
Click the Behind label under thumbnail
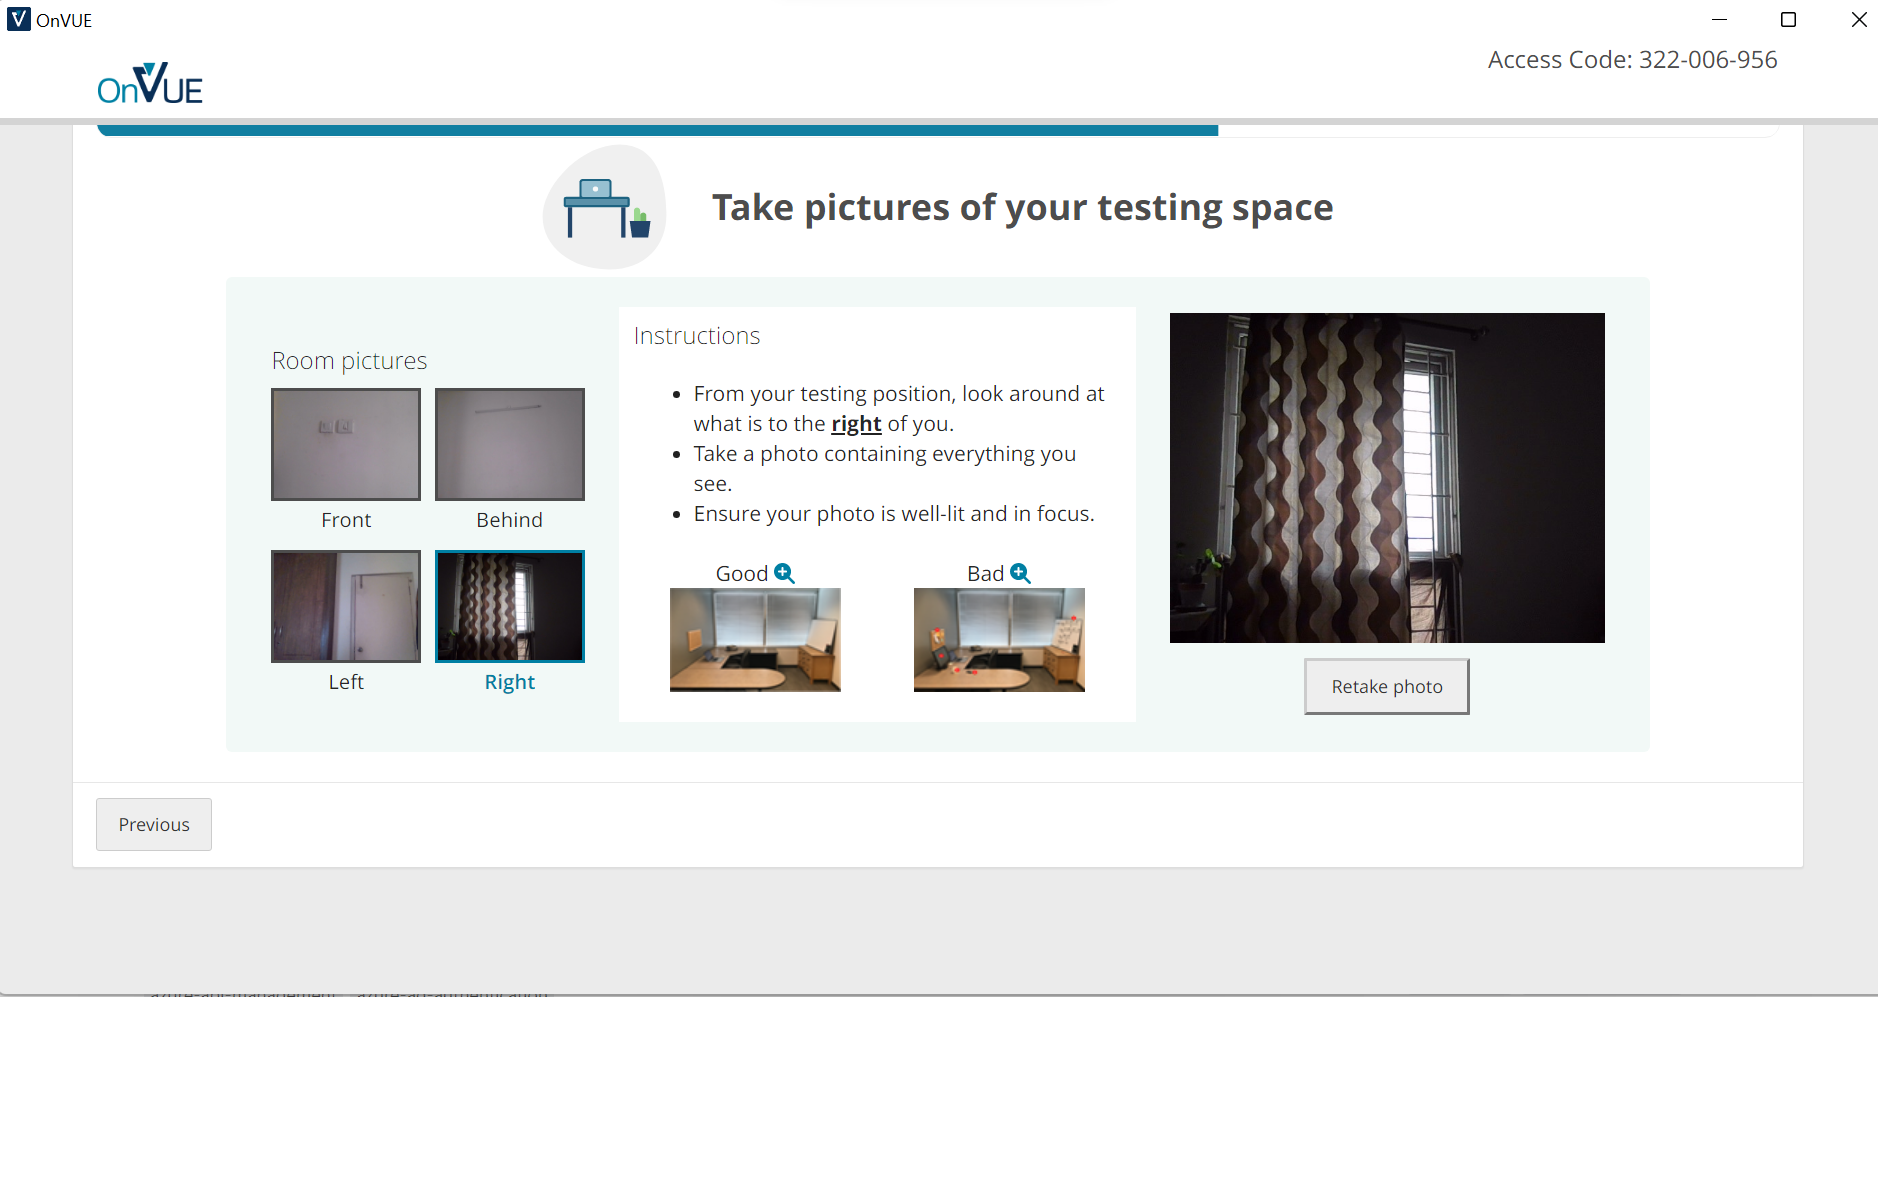[x=510, y=520]
